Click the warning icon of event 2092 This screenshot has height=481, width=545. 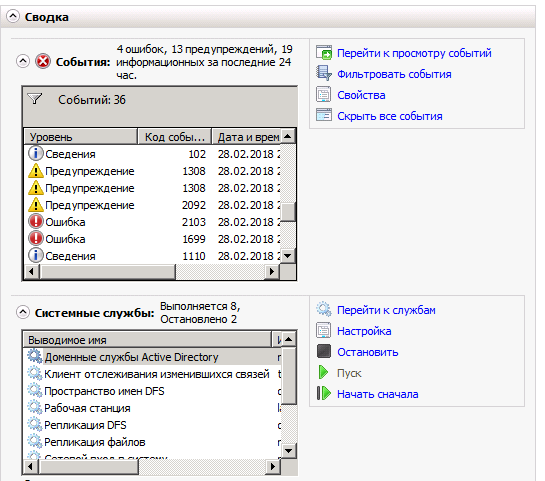click(x=35, y=205)
